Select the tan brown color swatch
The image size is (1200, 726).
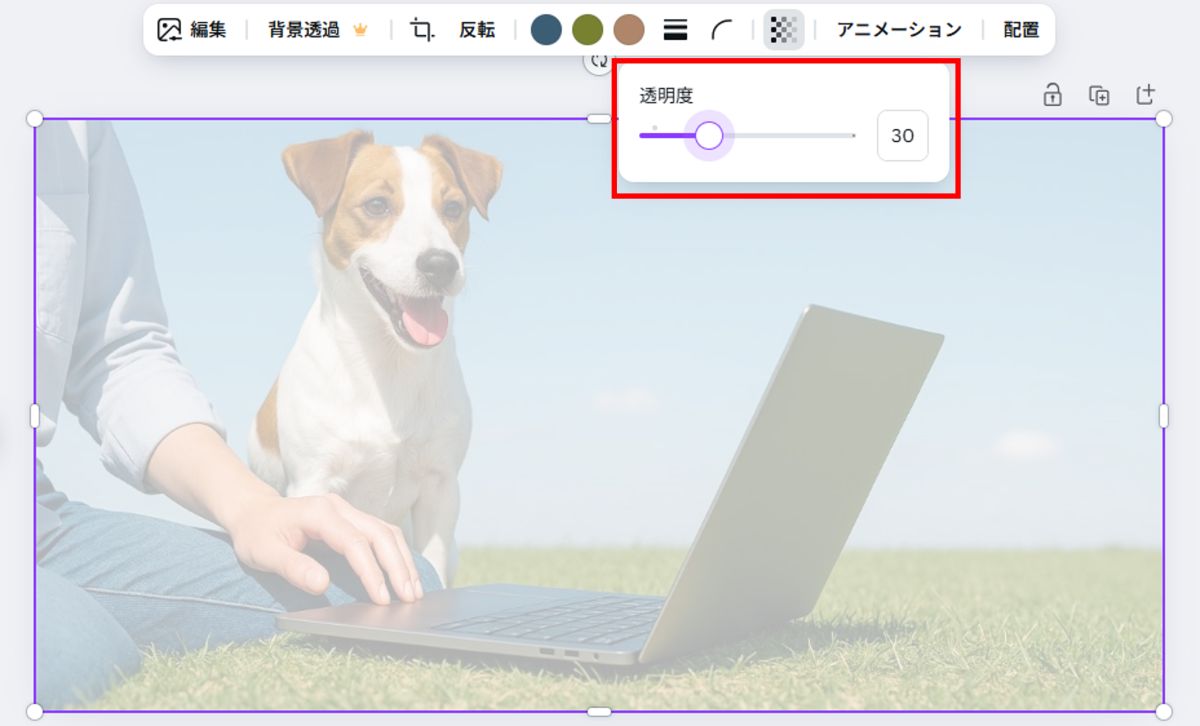pyautogui.click(x=629, y=30)
